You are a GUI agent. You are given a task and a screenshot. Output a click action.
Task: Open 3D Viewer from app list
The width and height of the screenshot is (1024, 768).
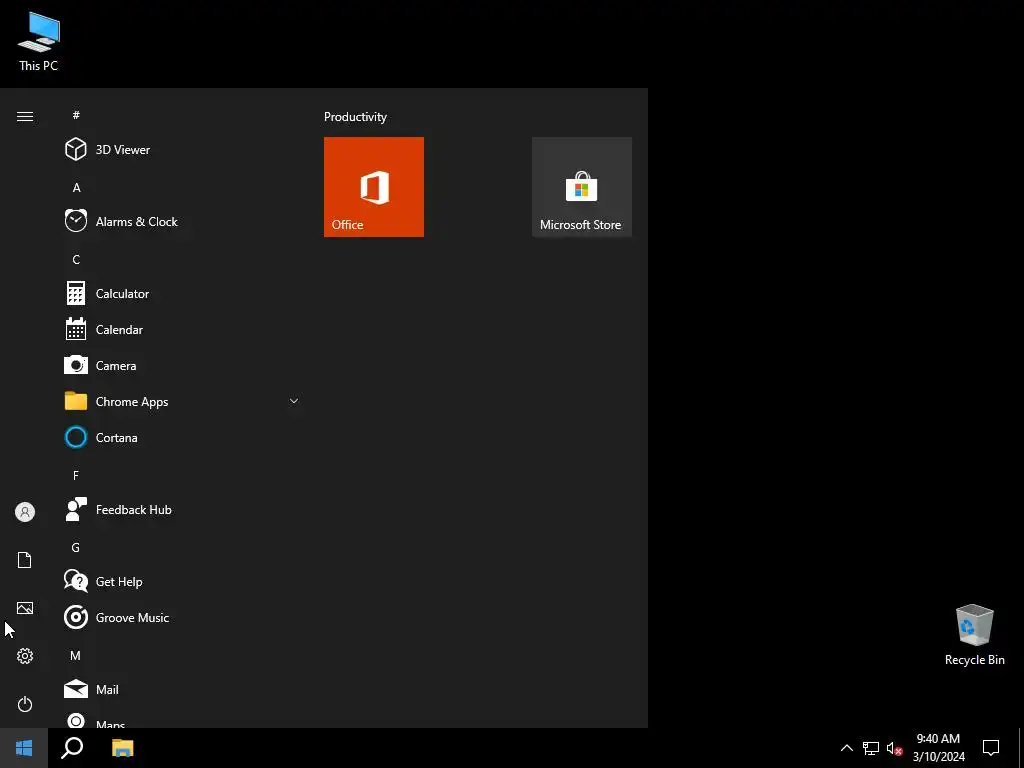coord(183,150)
